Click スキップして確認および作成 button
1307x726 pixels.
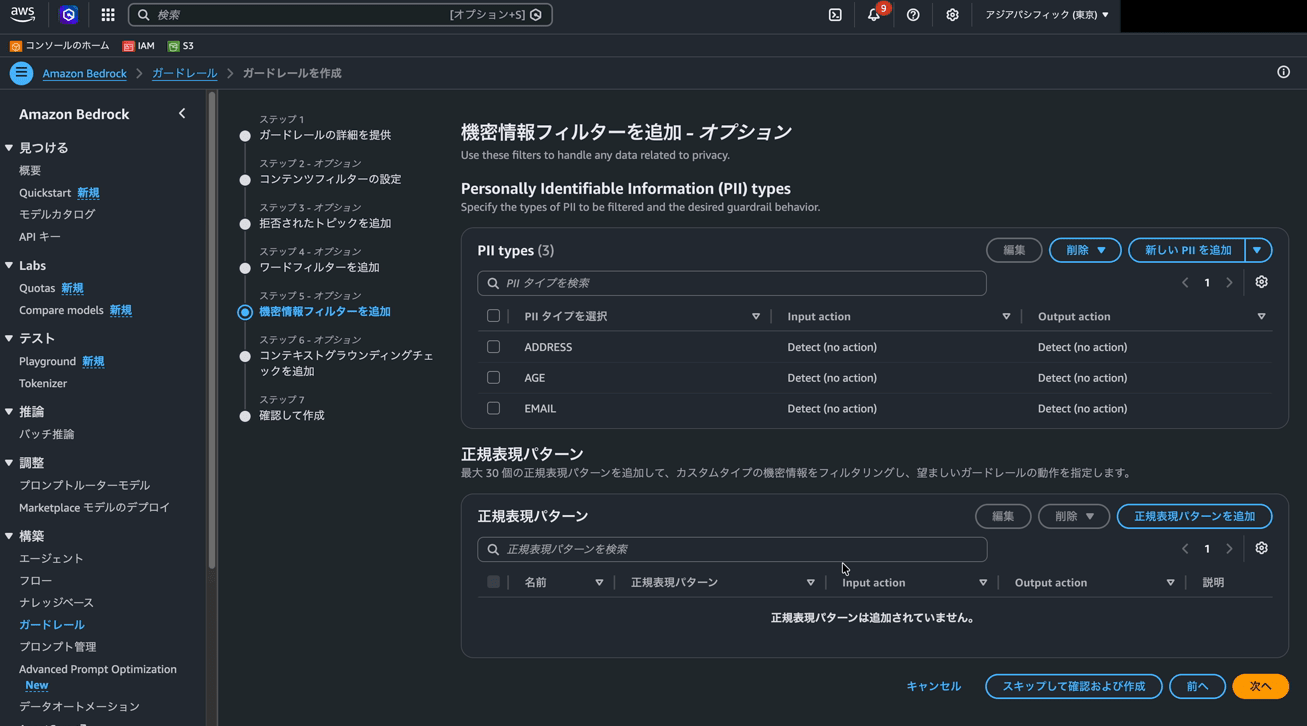(1073, 686)
